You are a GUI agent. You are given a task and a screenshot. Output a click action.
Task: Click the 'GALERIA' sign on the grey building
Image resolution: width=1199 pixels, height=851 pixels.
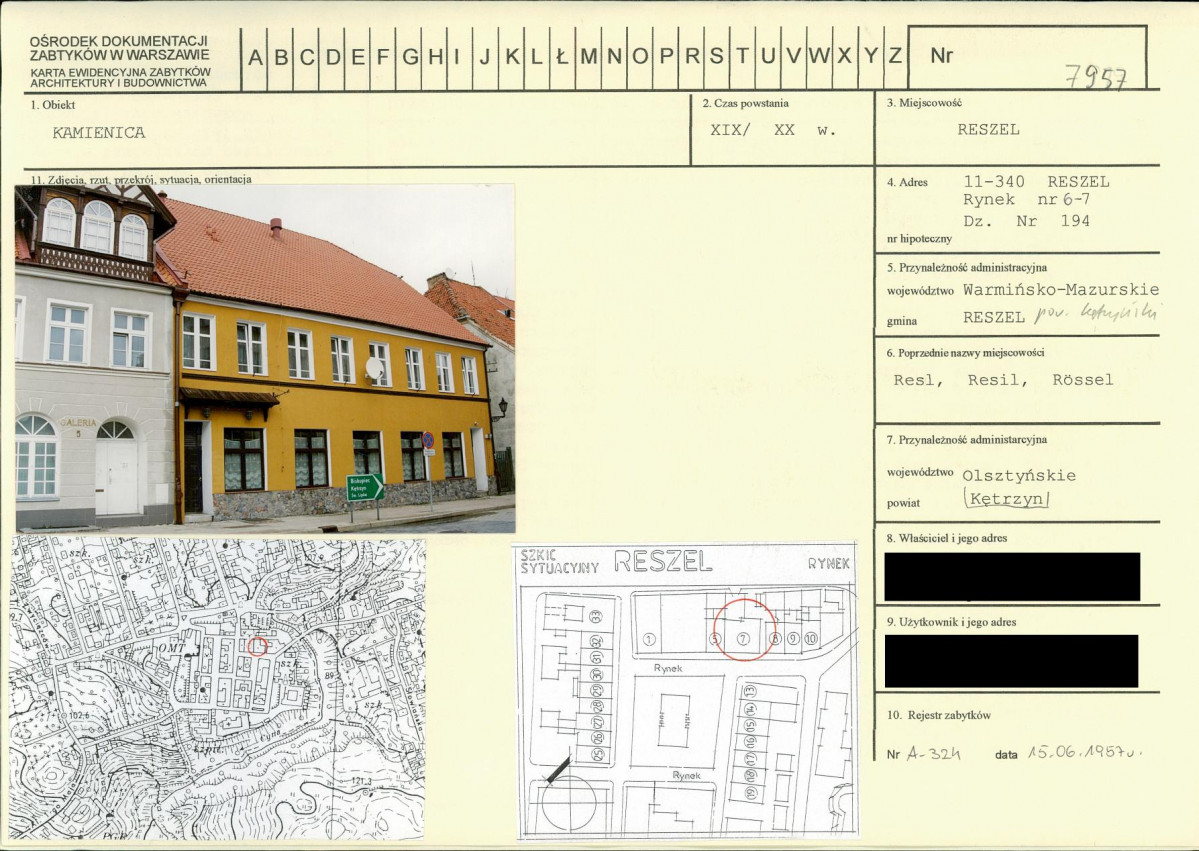(78, 422)
